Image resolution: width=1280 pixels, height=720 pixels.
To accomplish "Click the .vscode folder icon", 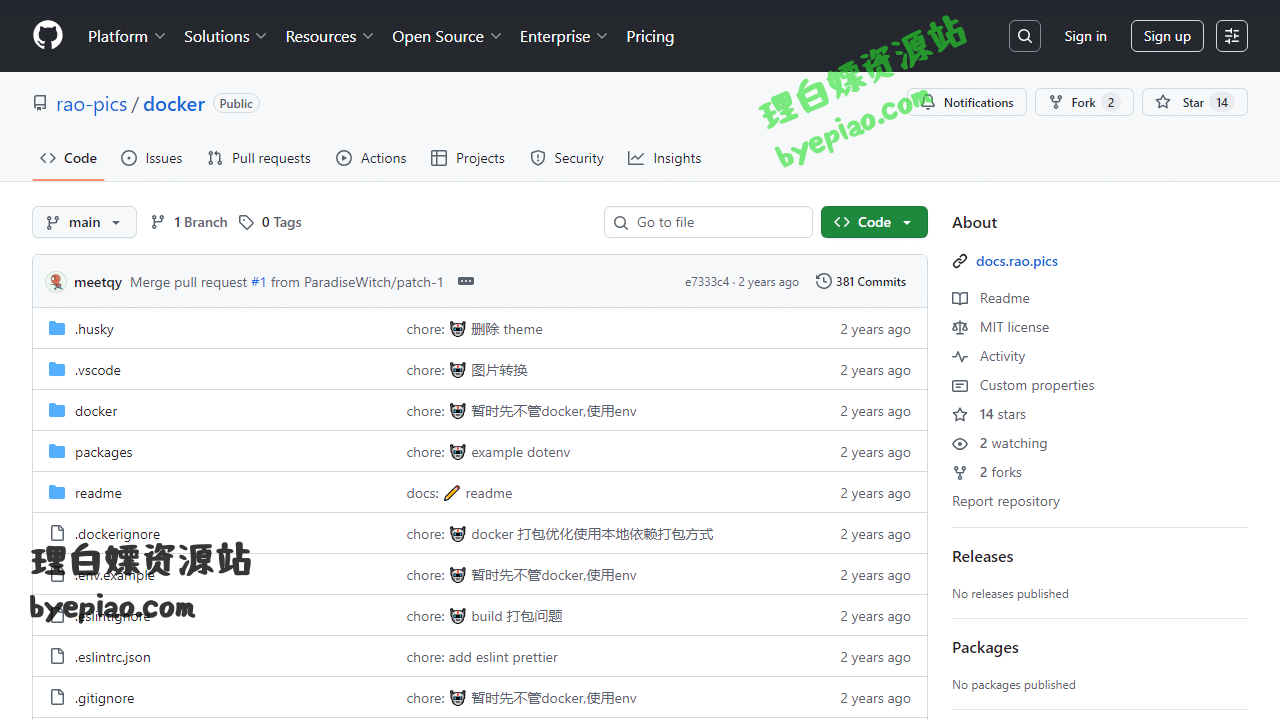I will click(57, 370).
